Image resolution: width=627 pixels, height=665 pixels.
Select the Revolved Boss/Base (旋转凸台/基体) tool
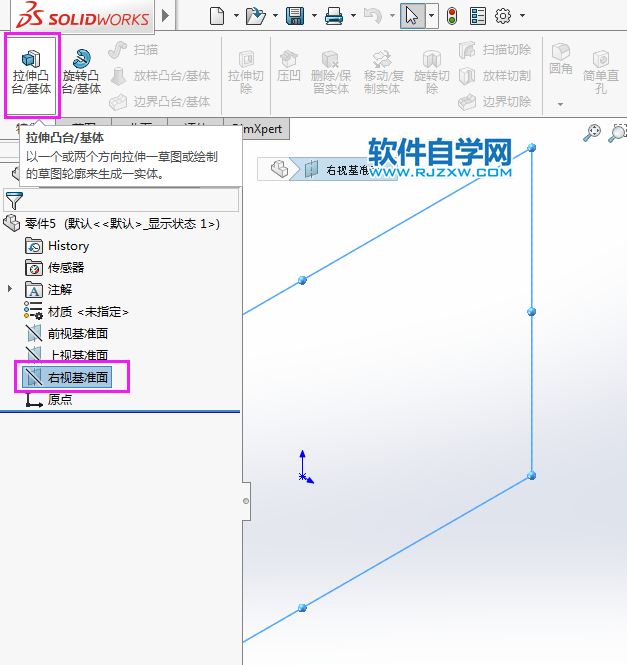(81, 73)
